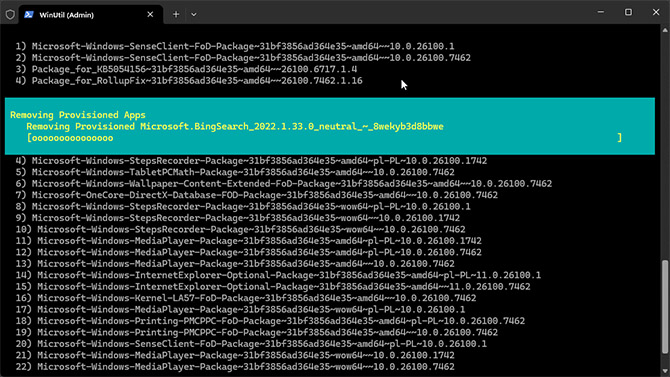The width and height of the screenshot is (670, 377).
Task: Click line 1 SenseClient-FoD 10.0.26100.1
Action: point(235,46)
